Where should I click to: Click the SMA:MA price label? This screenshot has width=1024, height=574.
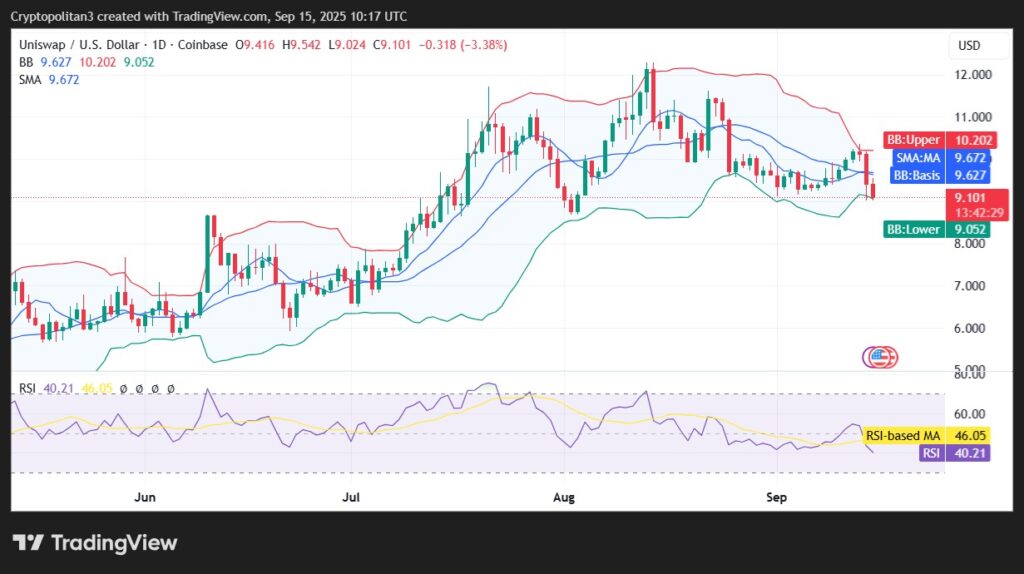[x=916, y=158]
